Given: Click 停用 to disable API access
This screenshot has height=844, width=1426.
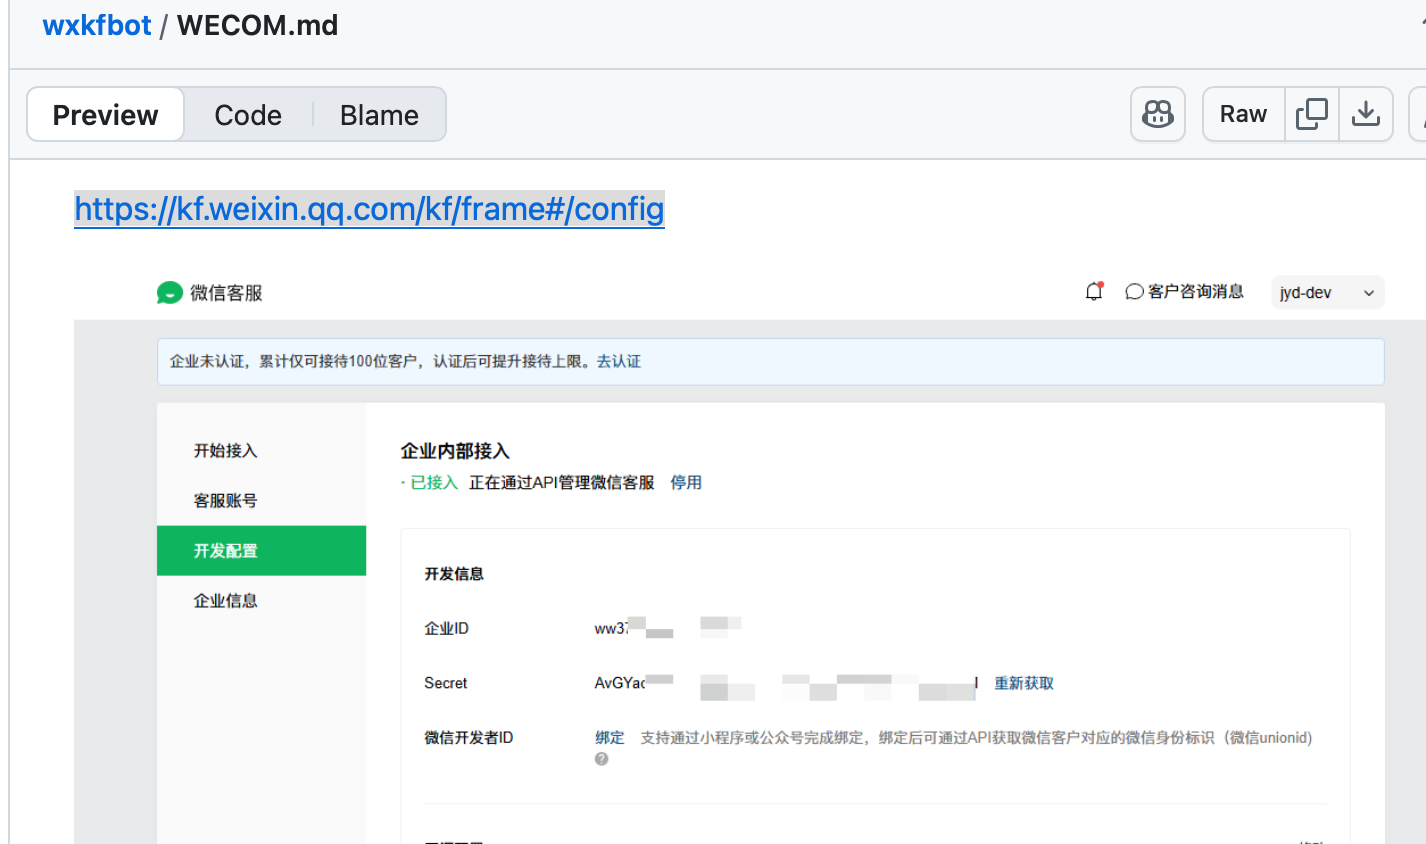Looking at the screenshot, I should pos(686,483).
